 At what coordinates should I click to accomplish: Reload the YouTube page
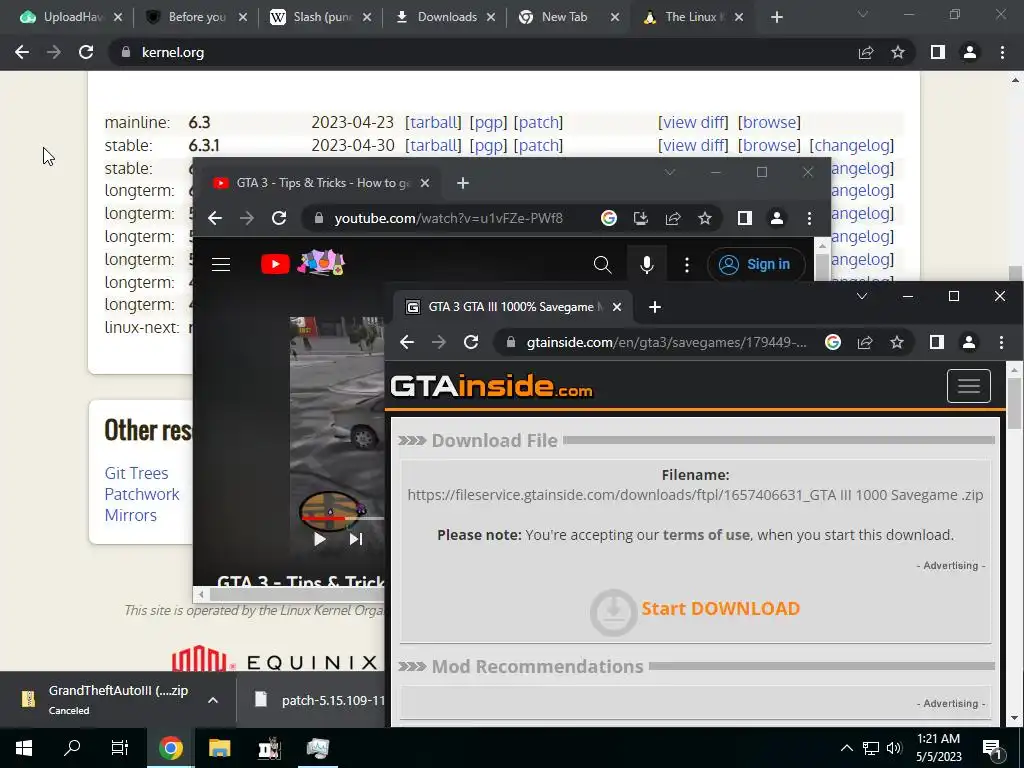[279, 218]
